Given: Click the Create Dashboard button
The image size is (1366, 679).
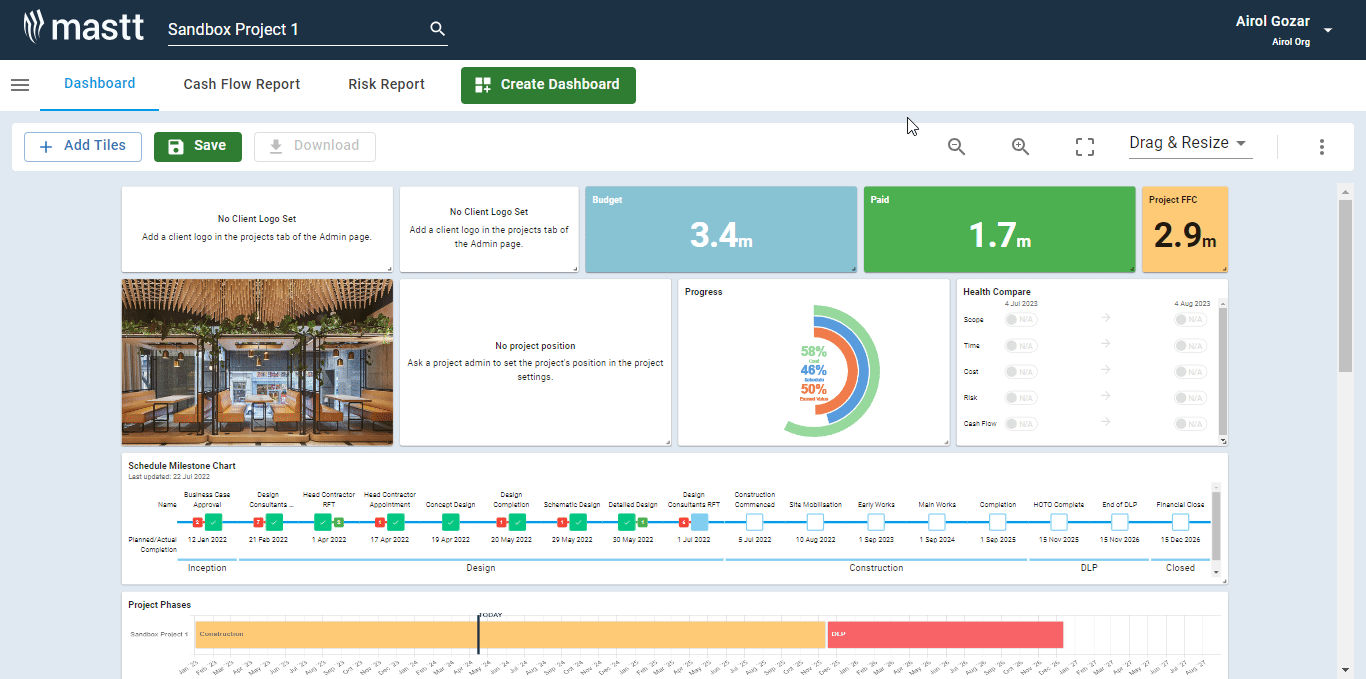Looking at the screenshot, I should [x=548, y=85].
